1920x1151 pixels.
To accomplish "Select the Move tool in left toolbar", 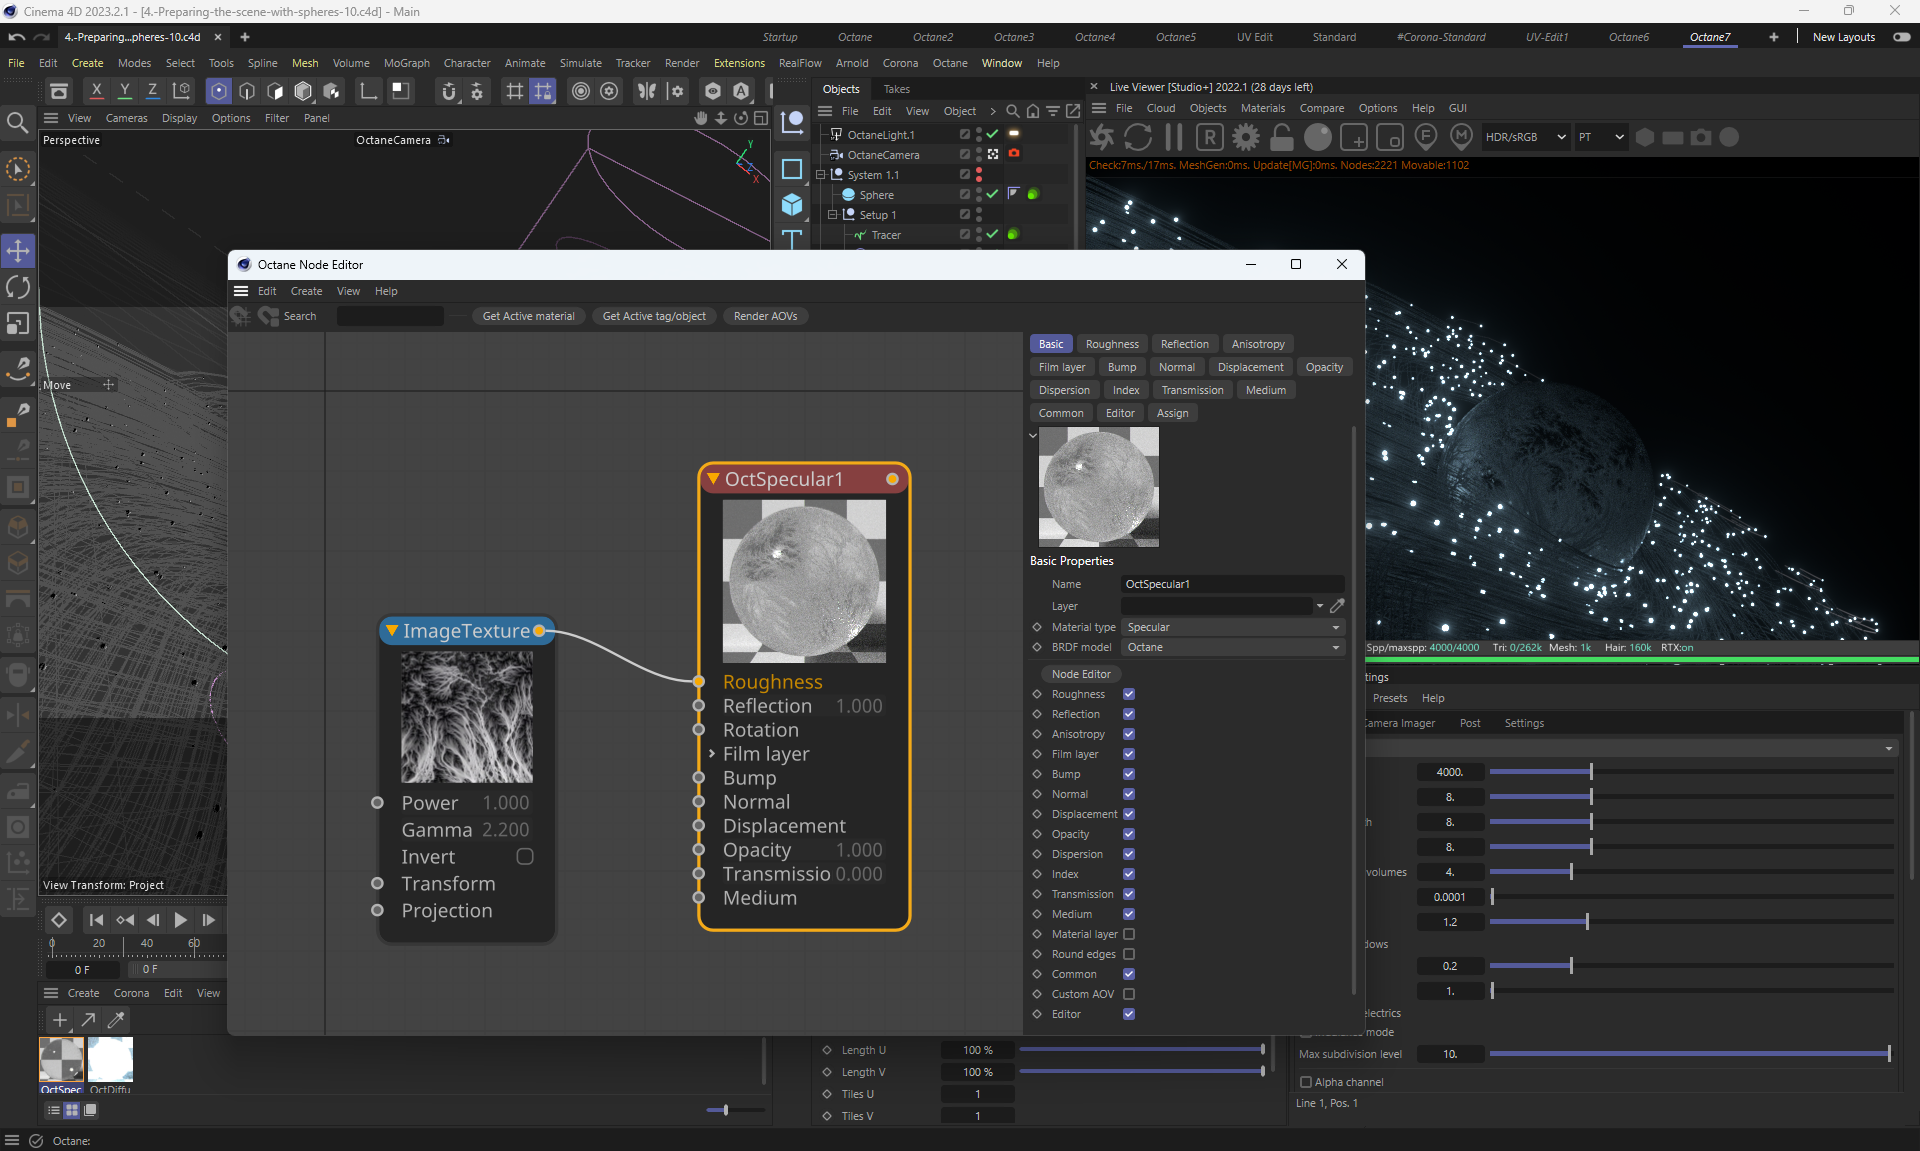I will point(18,251).
